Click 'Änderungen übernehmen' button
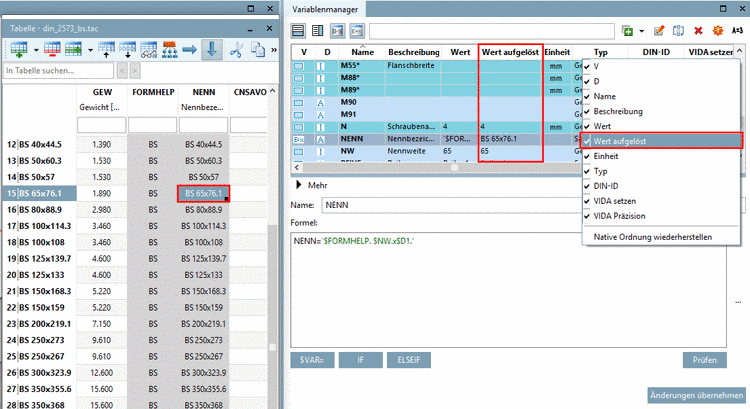The width and height of the screenshot is (750, 409). tap(697, 395)
